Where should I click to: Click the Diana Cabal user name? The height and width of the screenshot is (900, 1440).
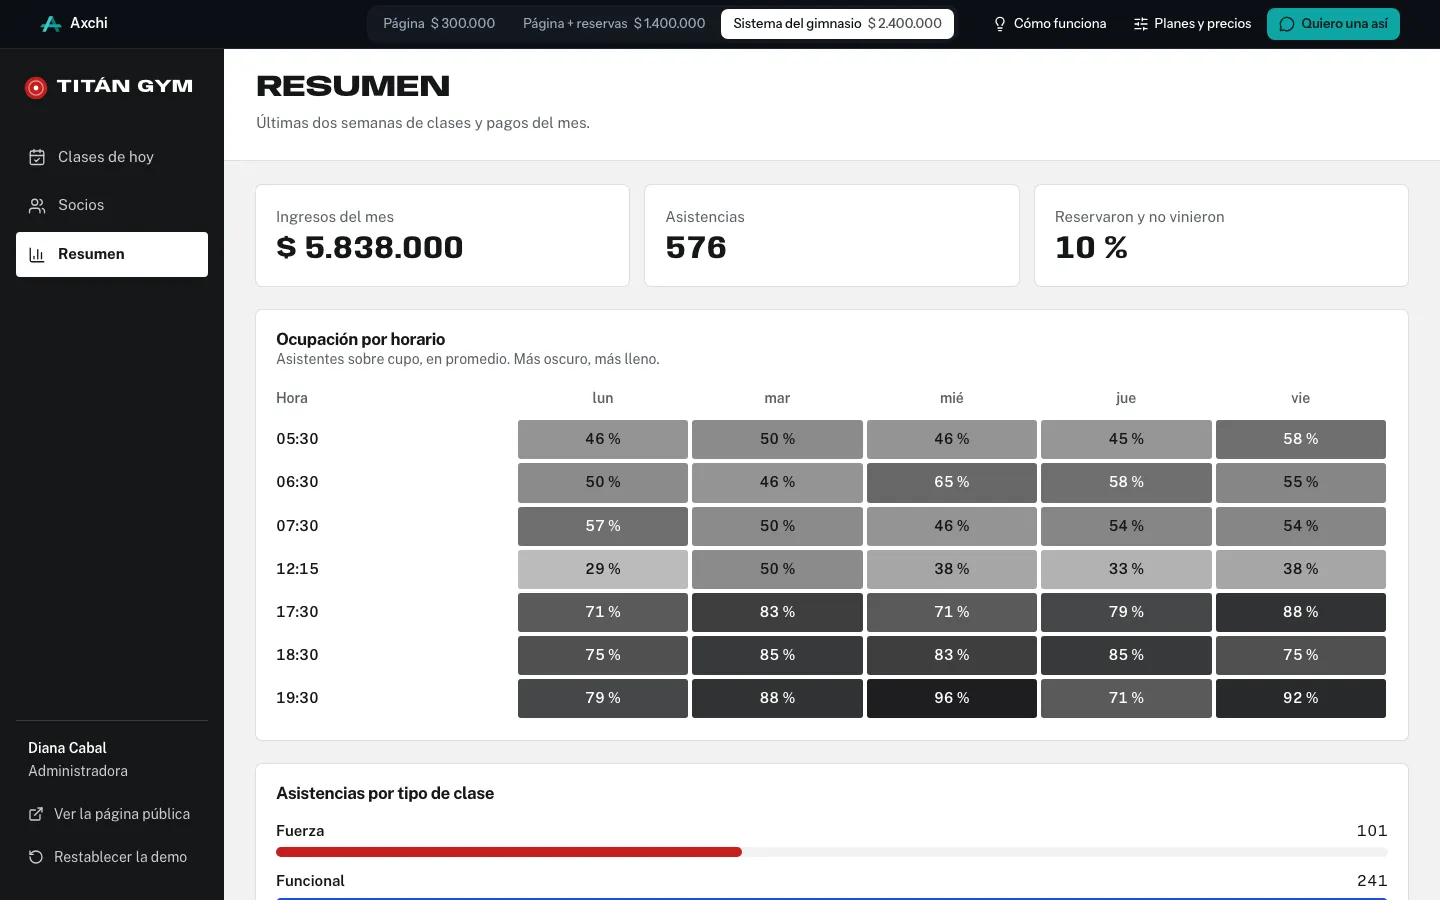pyautogui.click(x=67, y=748)
